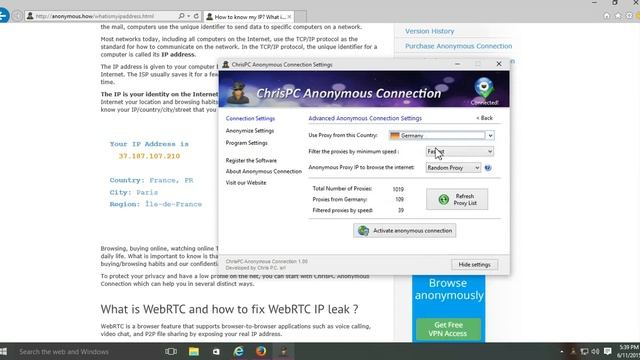Click the IP address 37.187.107.210

click(x=149, y=156)
